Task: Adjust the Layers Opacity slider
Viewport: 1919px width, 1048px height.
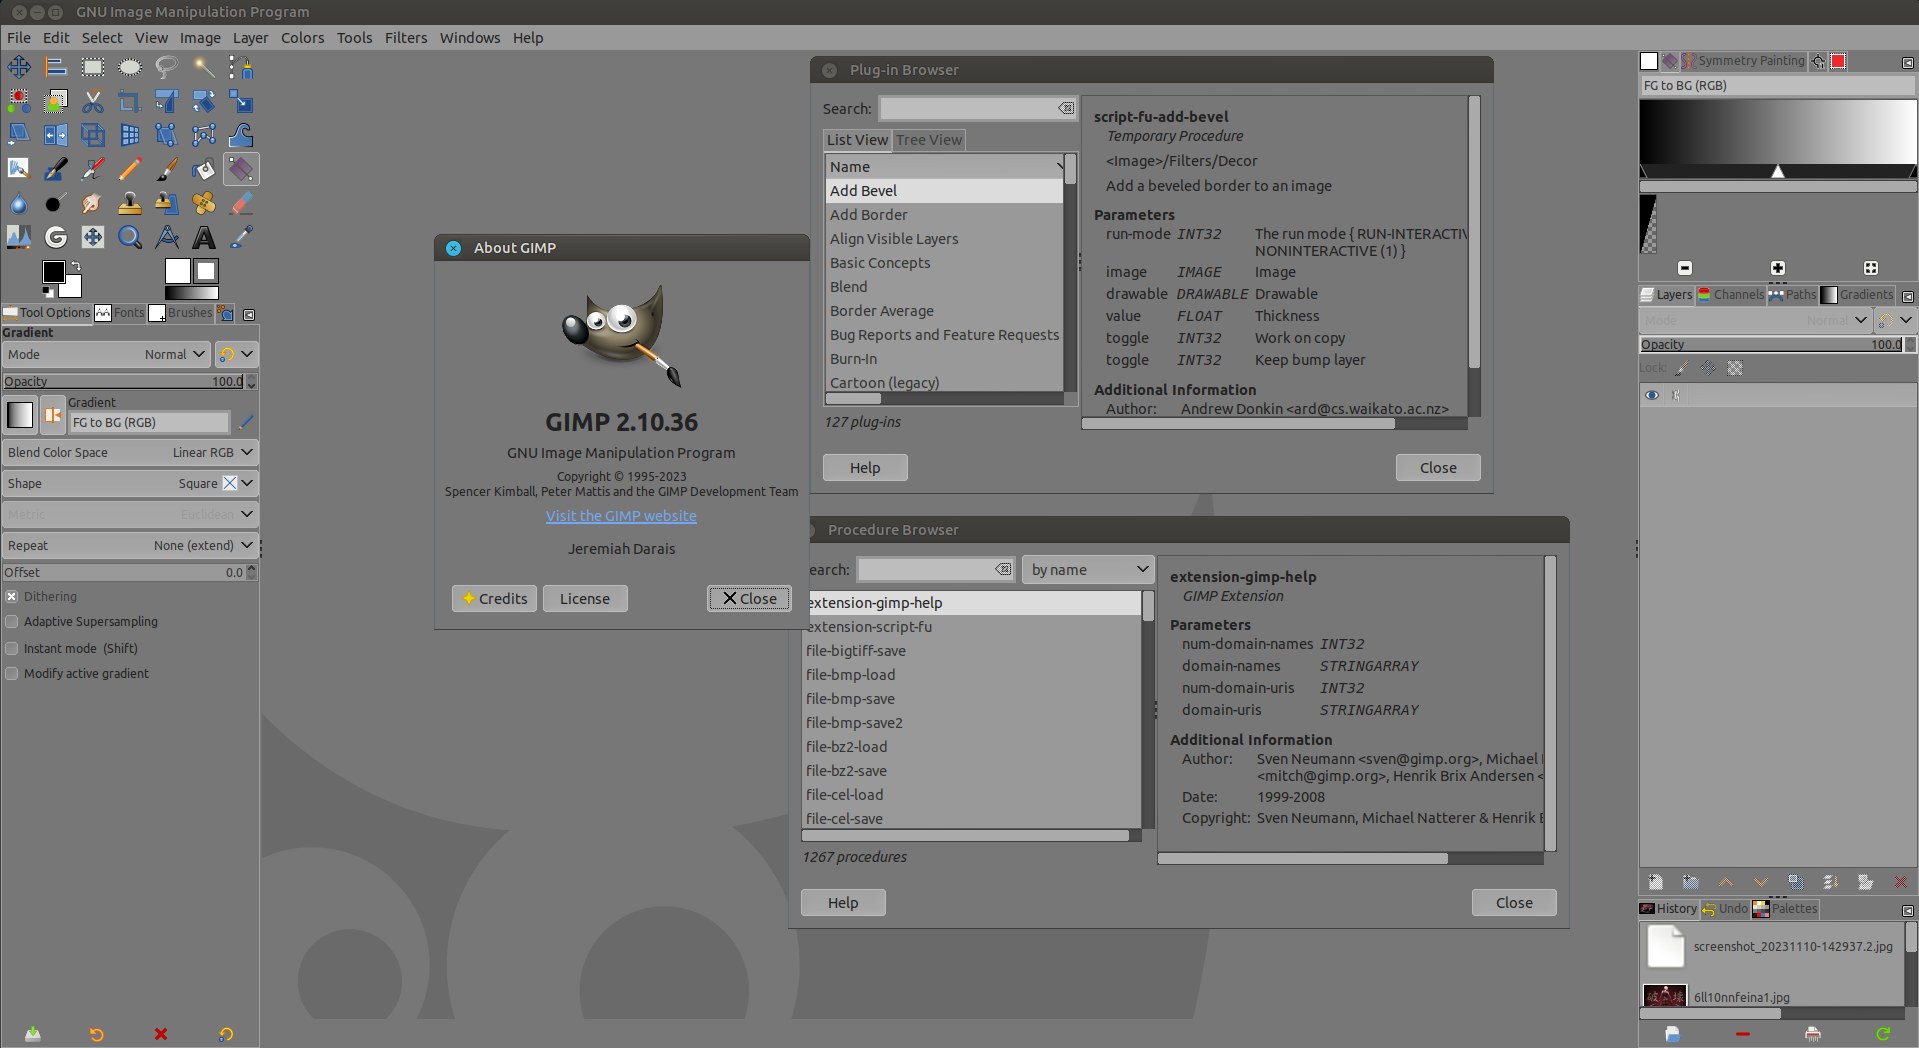Action: click(1772, 344)
